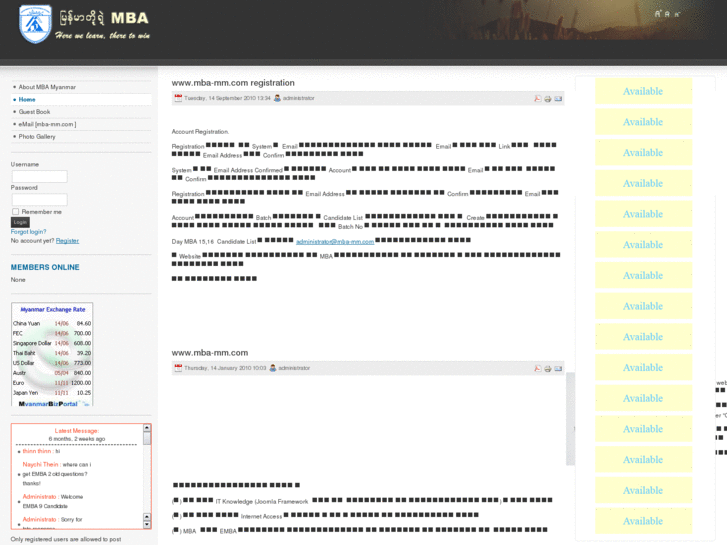Open the Photo Gallery menu item

pyautogui.click(x=37, y=136)
